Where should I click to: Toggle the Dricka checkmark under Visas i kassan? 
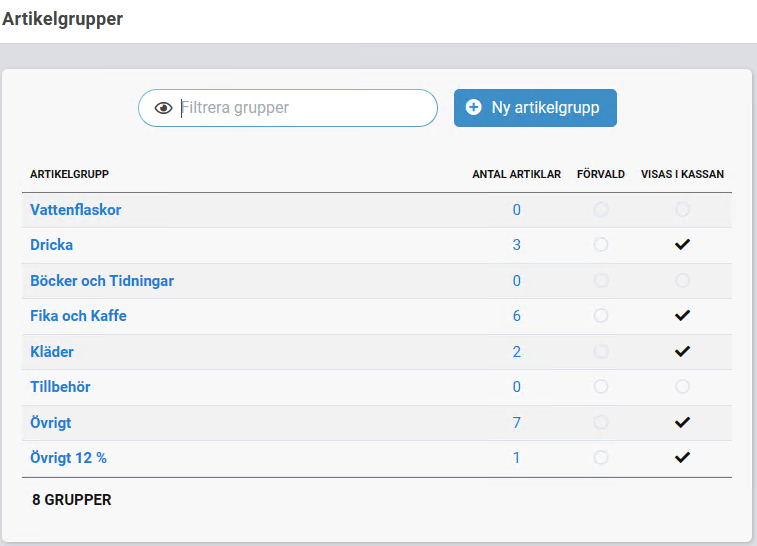683,245
